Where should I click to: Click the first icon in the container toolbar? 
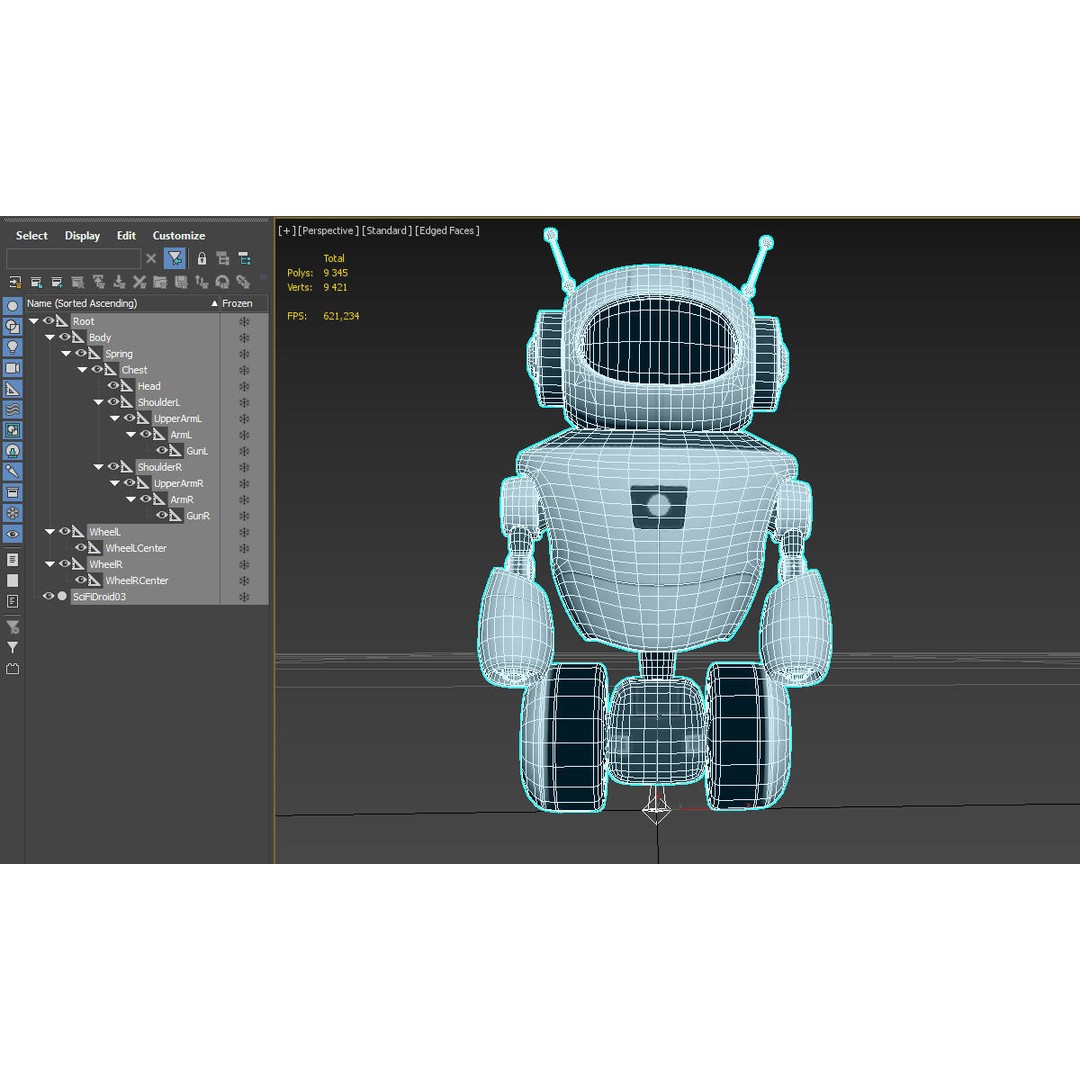click(x=15, y=281)
